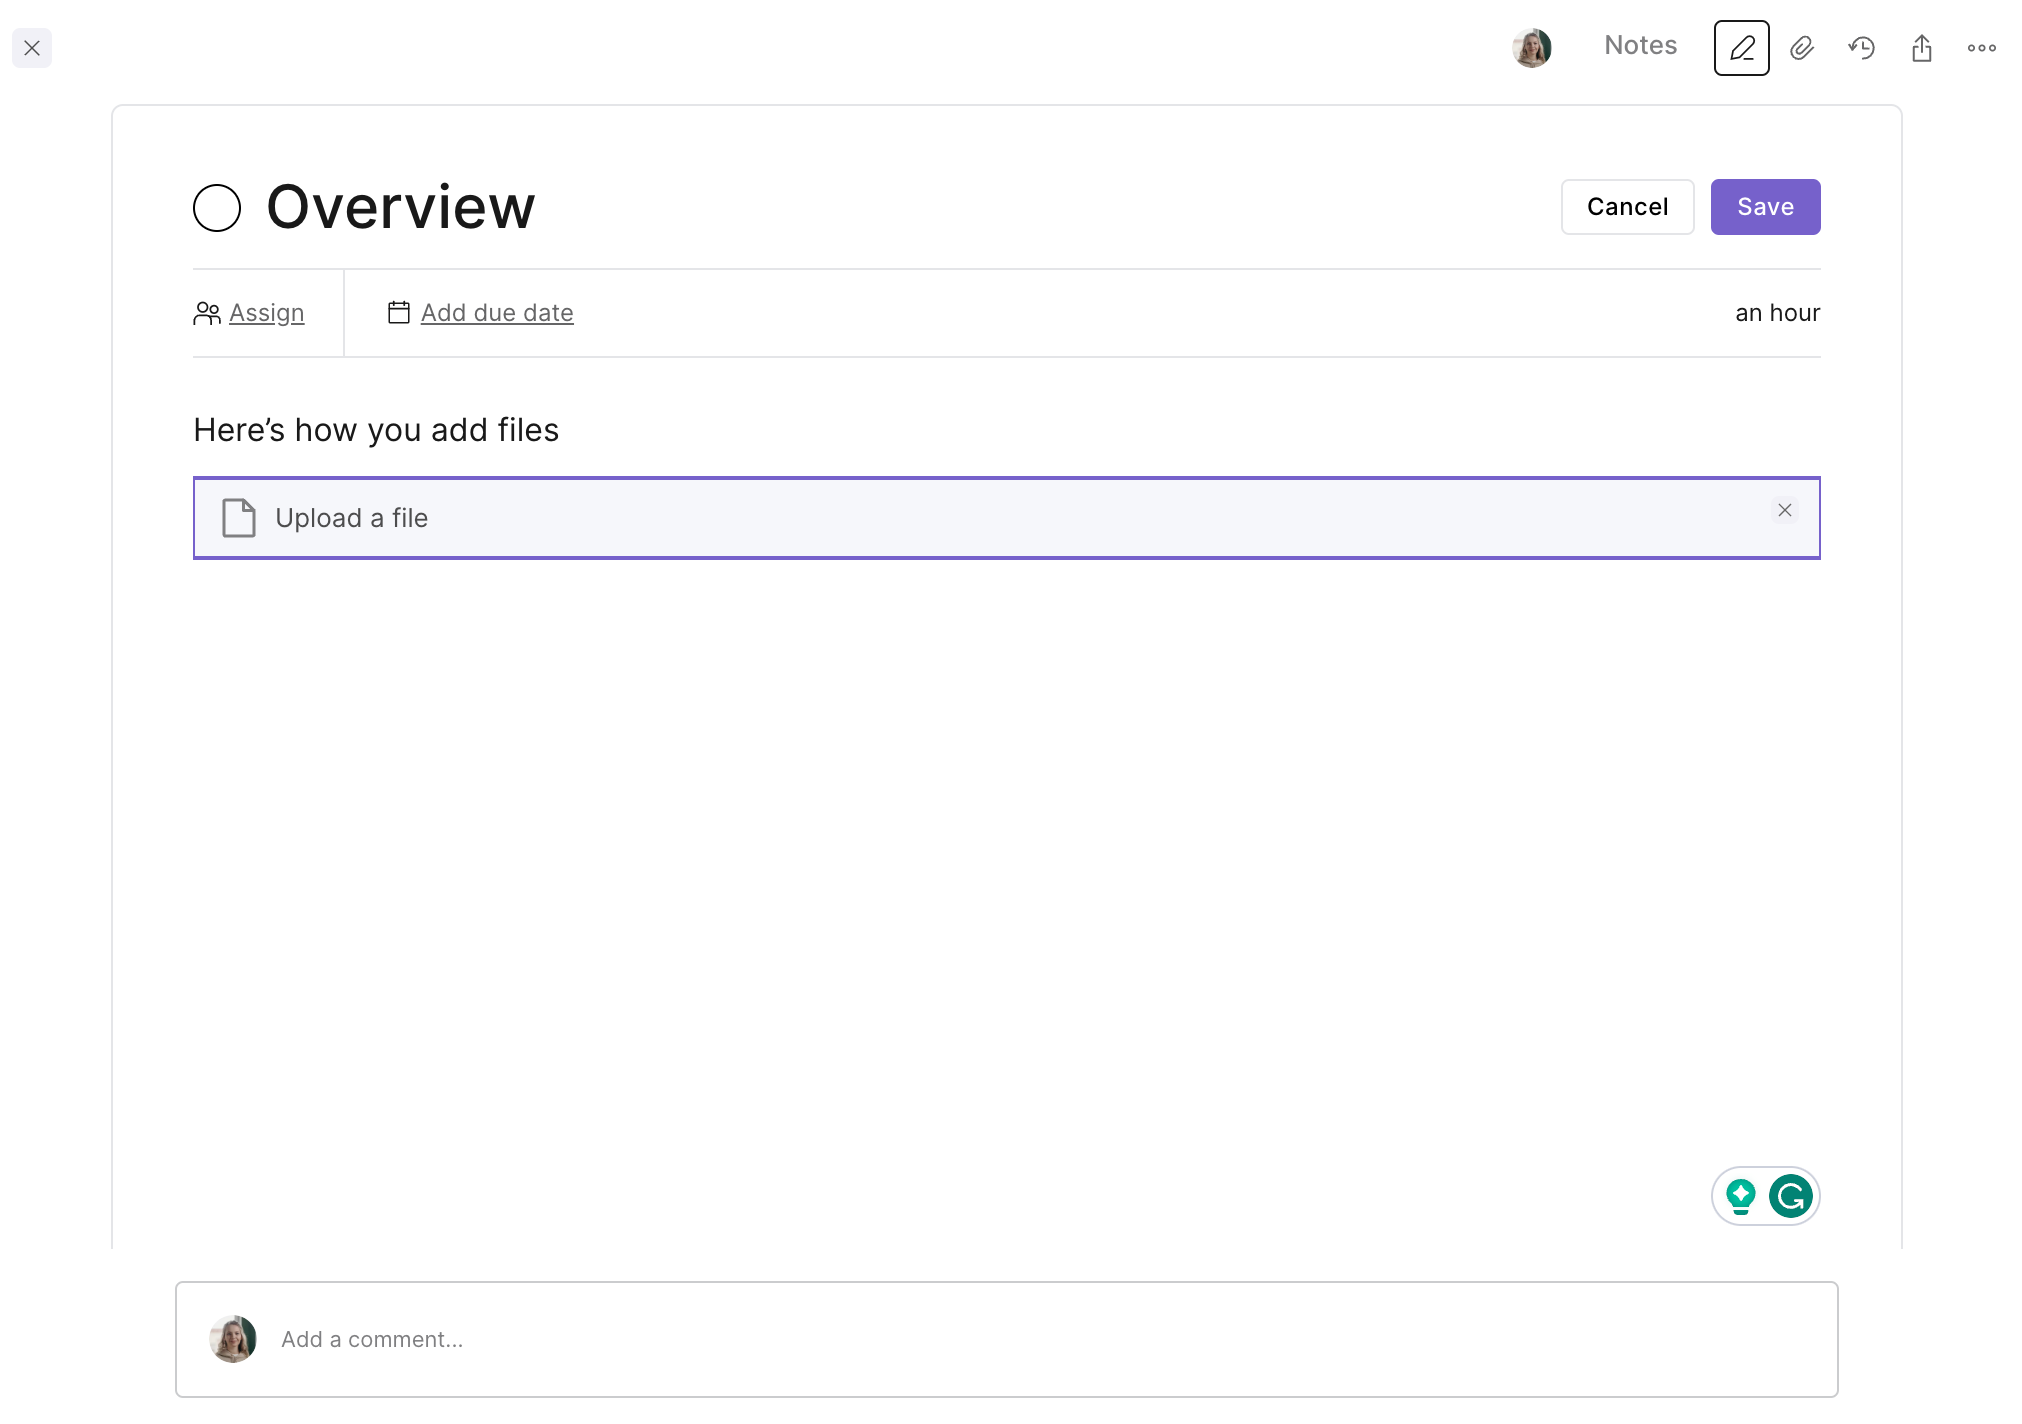This screenshot has width=2022, height=1424.
Task: Click the paperclip attachment icon
Action: coord(1802,48)
